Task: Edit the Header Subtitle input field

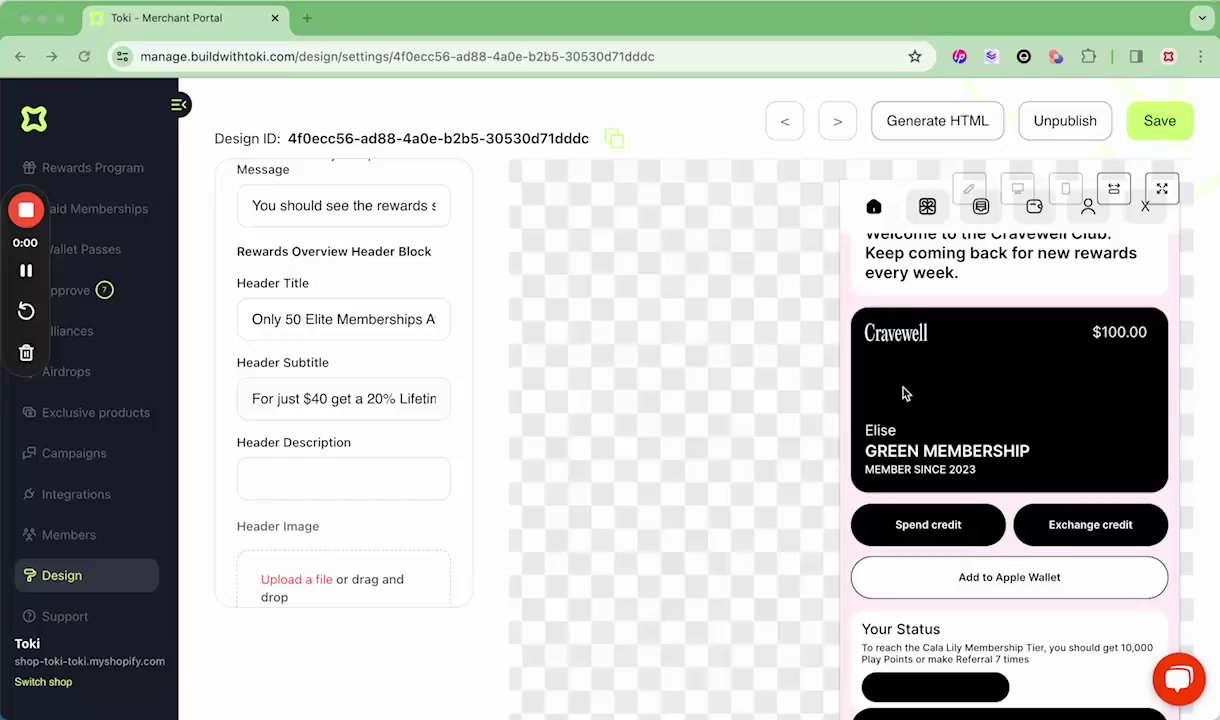Action: (343, 399)
